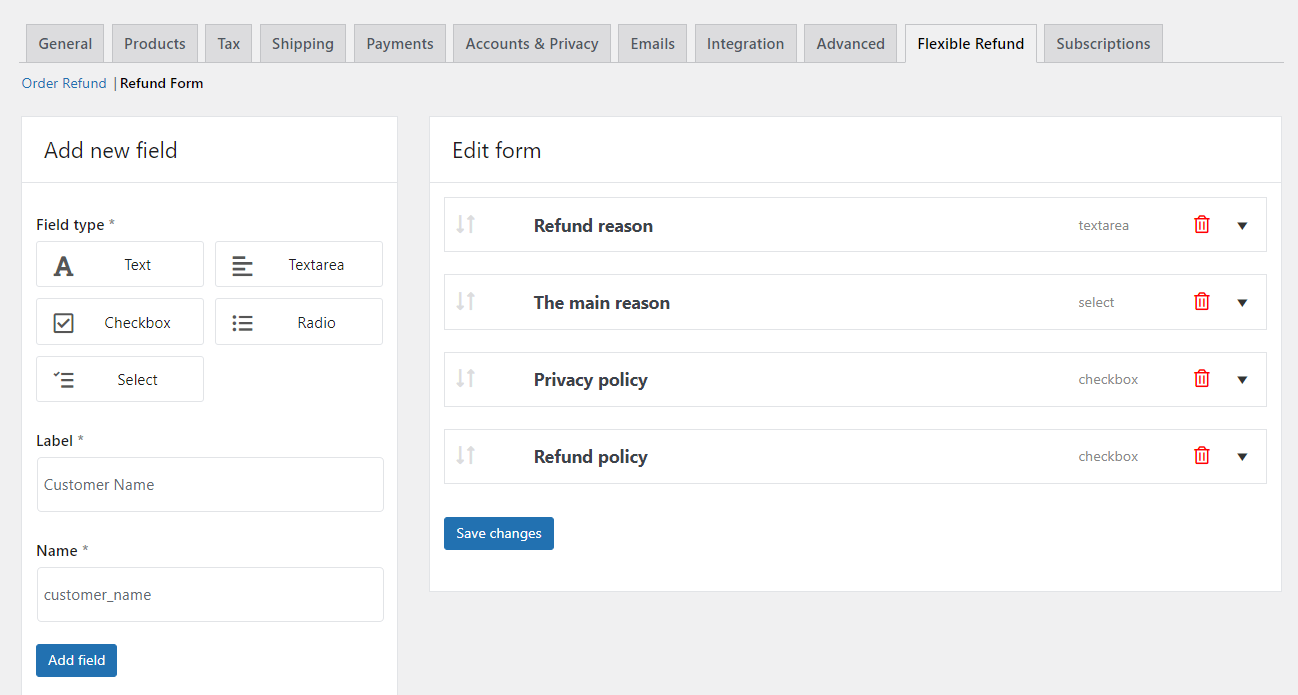Choose the Text field type
This screenshot has height=695, width=1298.
tap(120, 264)
